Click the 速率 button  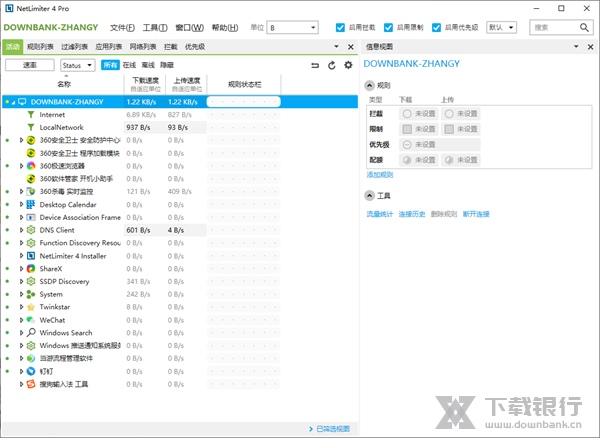pos(30,65)
